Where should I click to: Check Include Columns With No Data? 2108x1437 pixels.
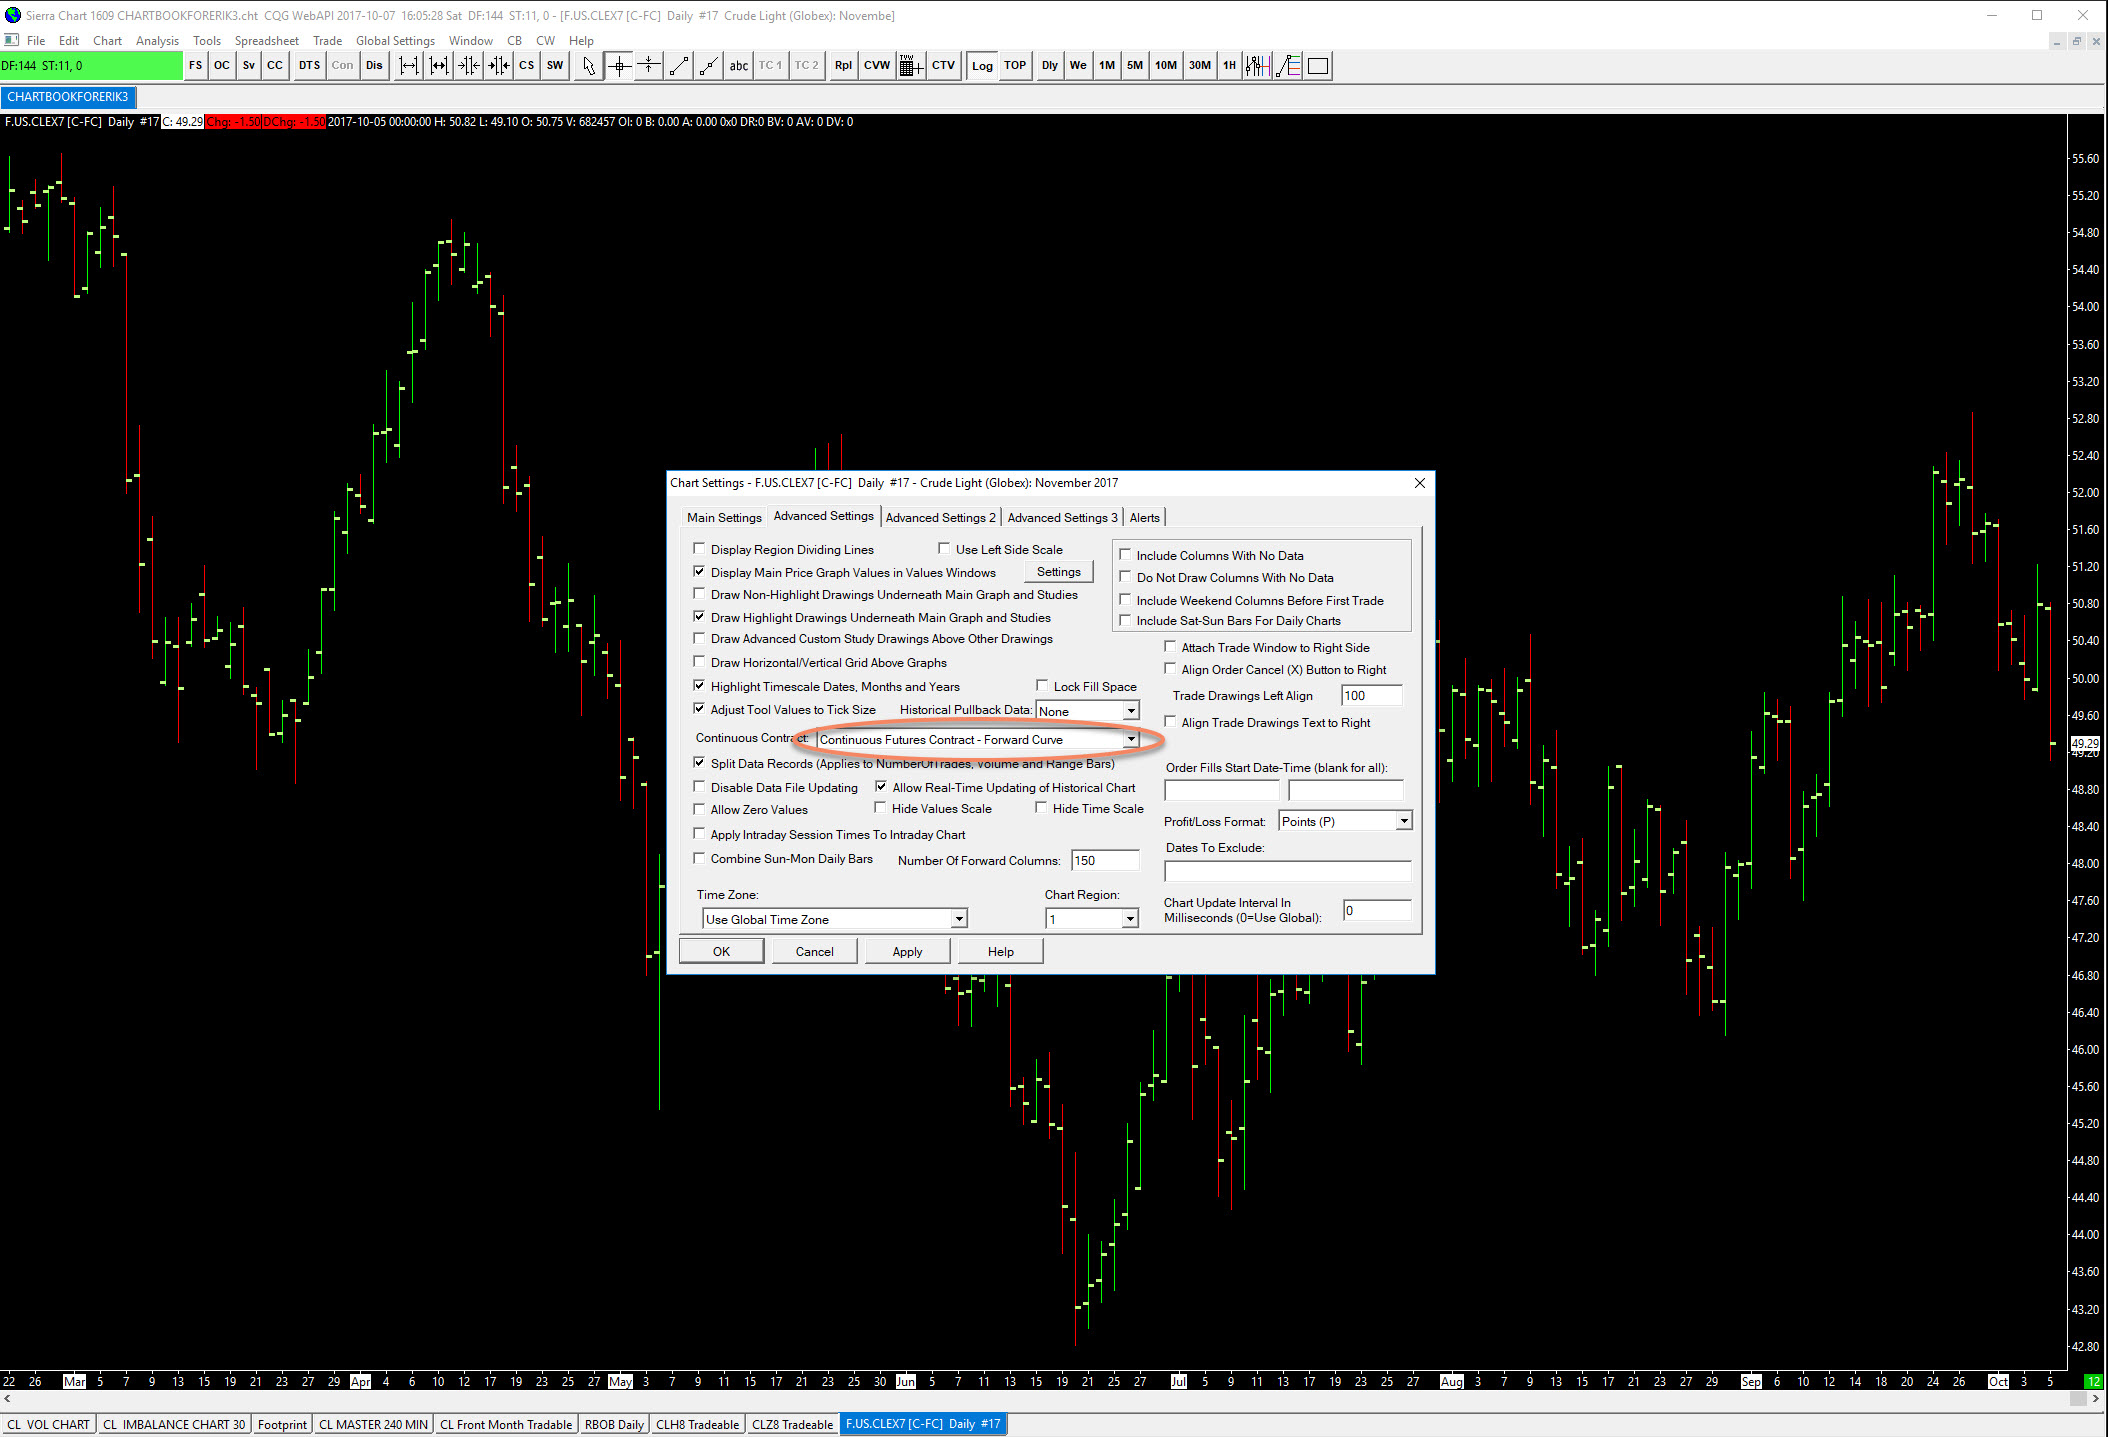pos(1125,555)
